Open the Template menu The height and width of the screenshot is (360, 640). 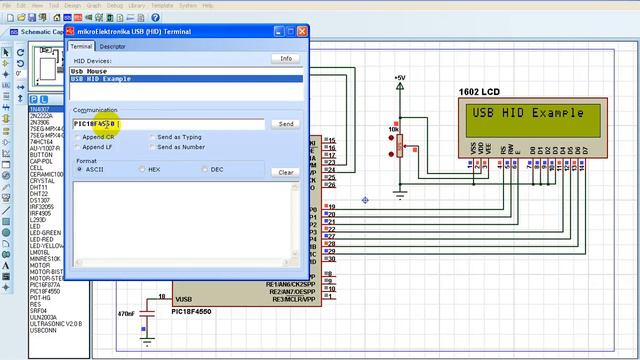[x=162, y=6]
